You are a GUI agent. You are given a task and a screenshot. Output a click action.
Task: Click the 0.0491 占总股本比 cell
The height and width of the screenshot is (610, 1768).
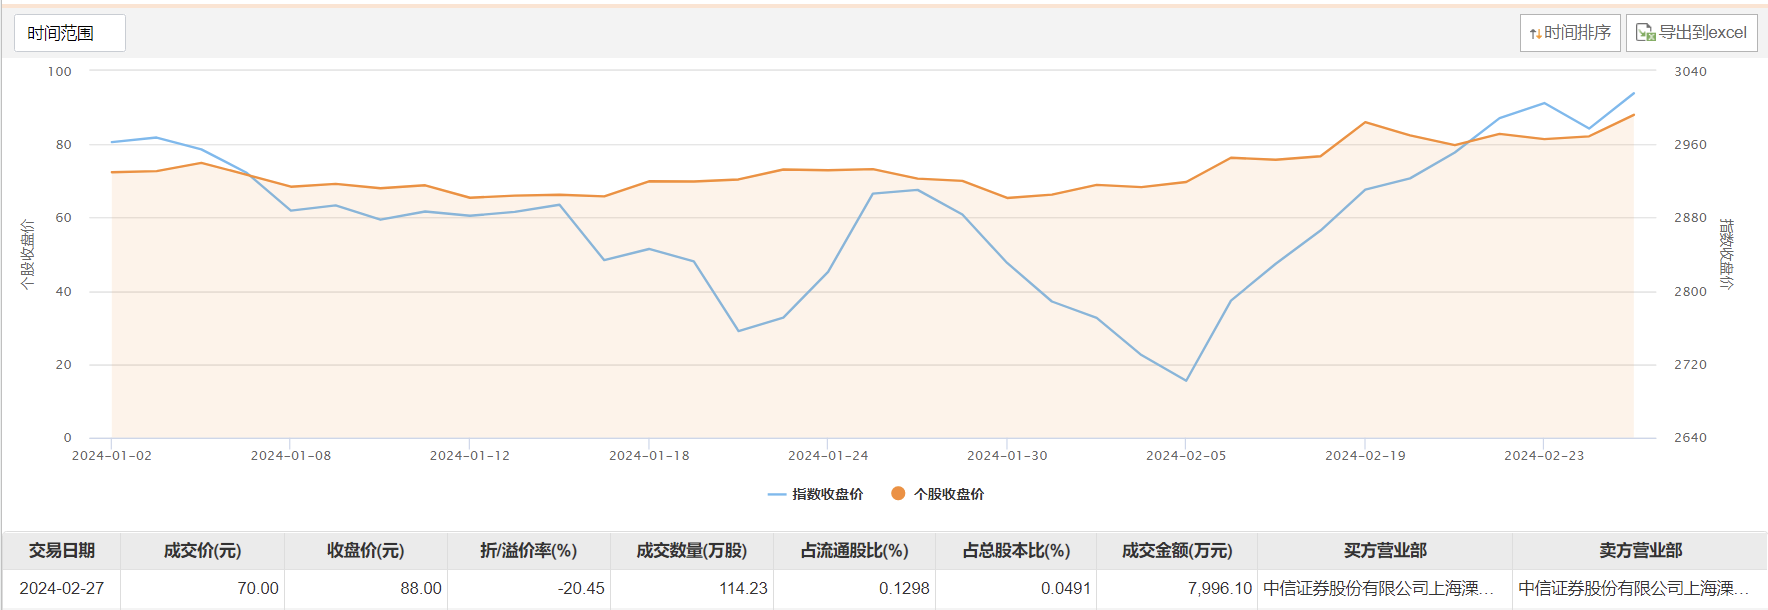(1016, 588)
